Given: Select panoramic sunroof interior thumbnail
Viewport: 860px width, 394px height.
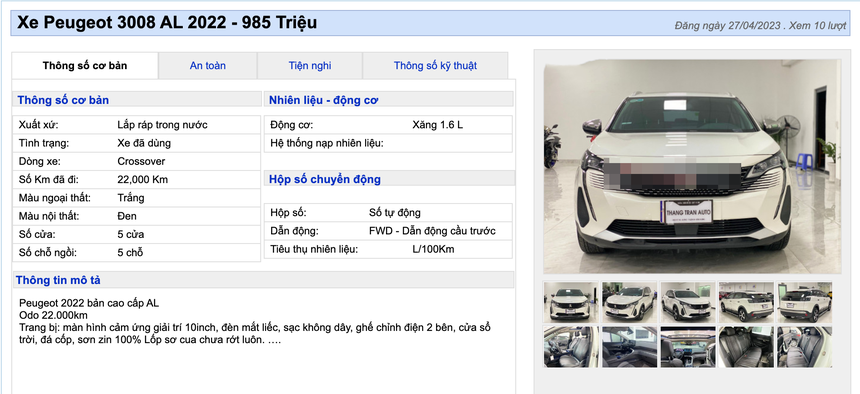Looking at the screenshot, I should pyautogui.click(x=688, y=347).
